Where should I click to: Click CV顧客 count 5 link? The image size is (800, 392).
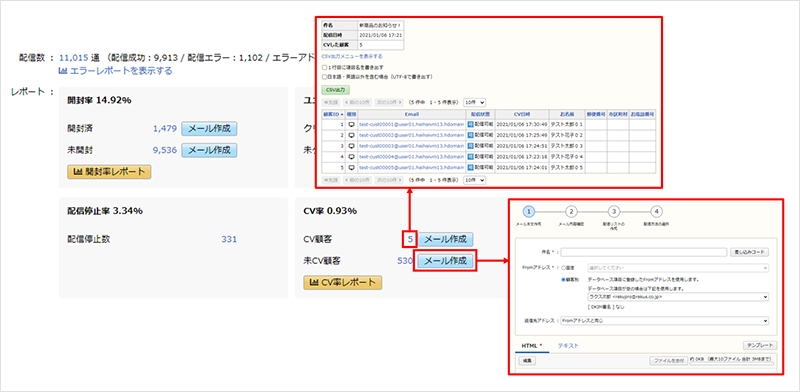click(410, 239)
